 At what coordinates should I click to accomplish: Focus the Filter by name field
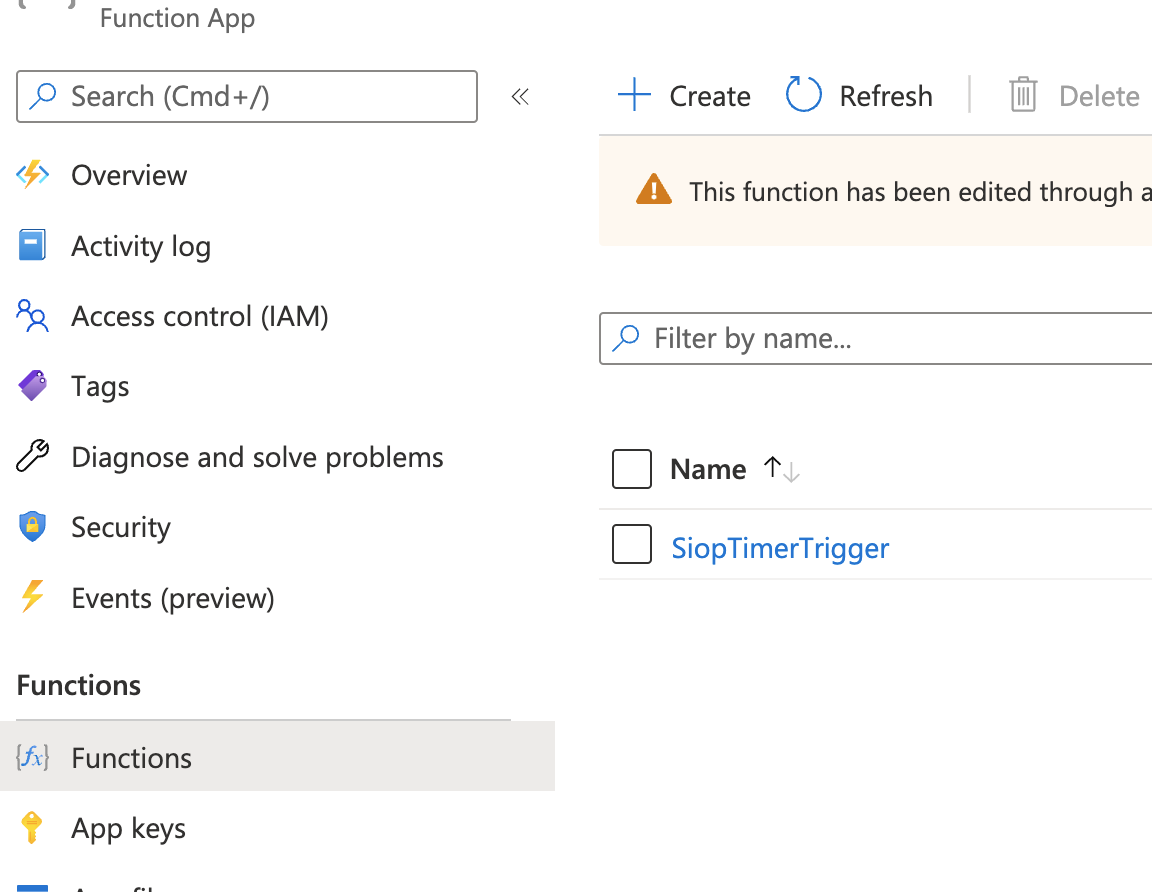tap(890, 339)
